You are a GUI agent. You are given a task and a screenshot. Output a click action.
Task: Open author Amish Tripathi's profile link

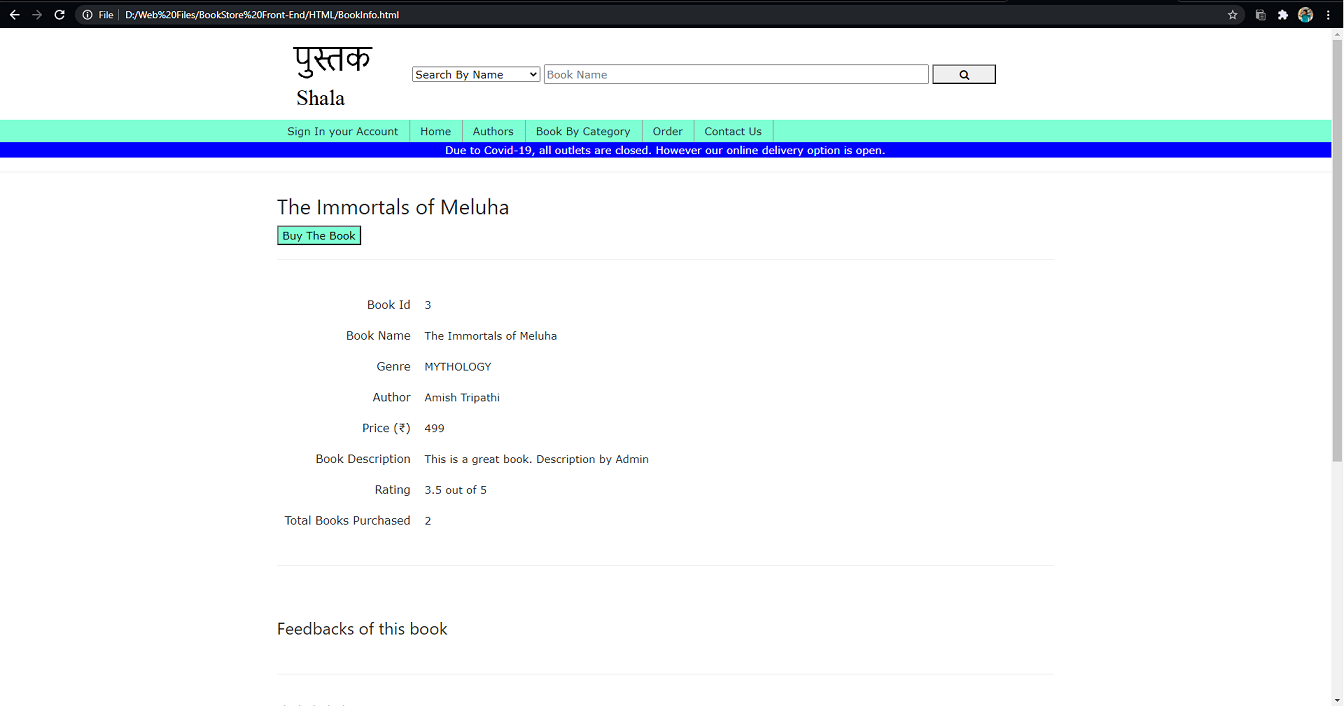(x=461, y=397)
